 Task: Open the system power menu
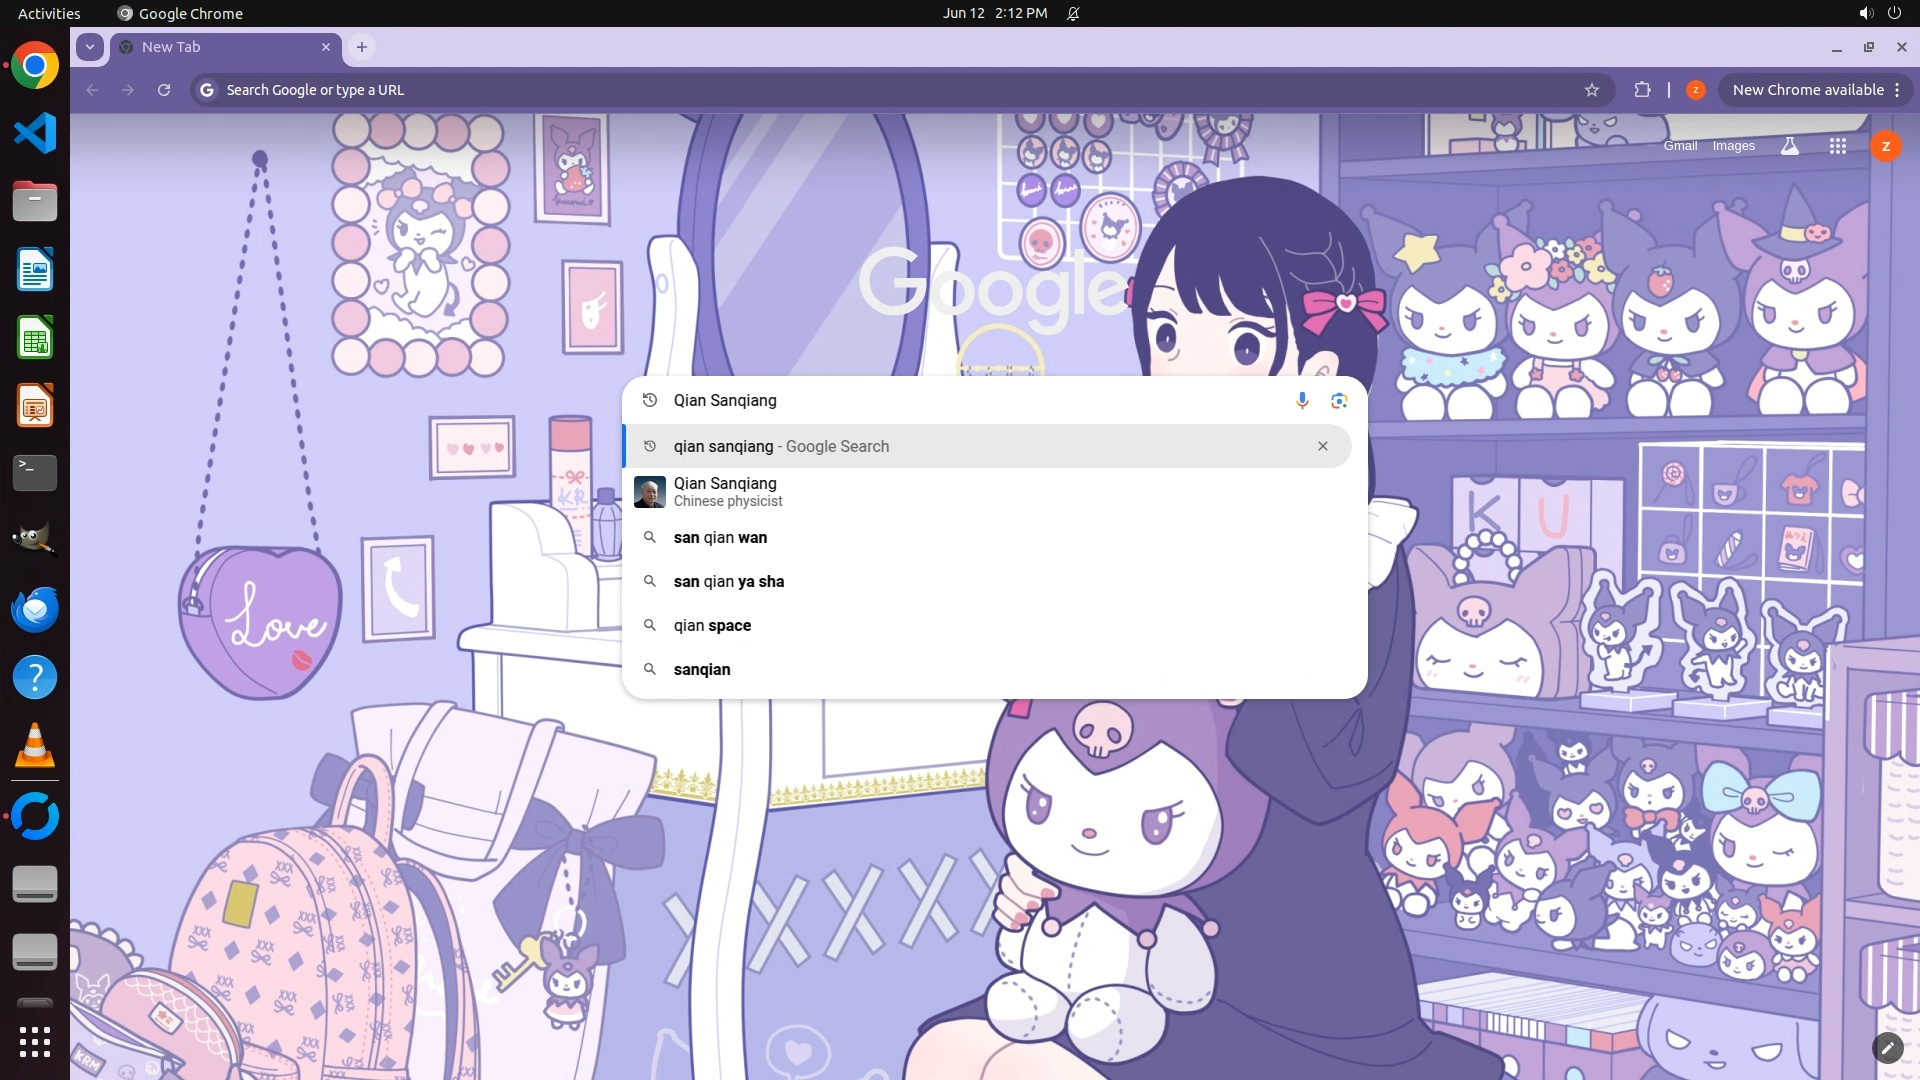pos(1894,13)
